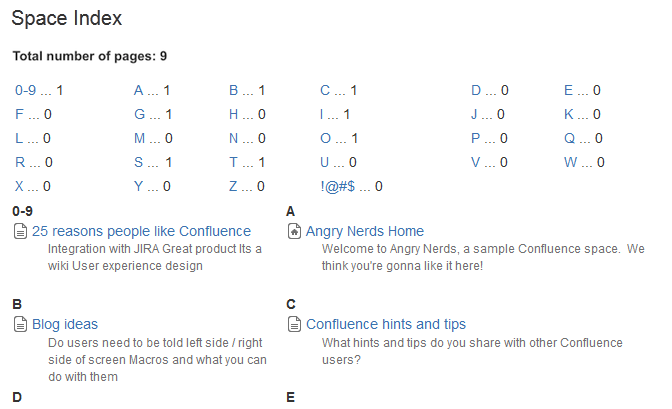Screen dimensions: 672x409
Task: Select index letter G
Action: point(140,114)
